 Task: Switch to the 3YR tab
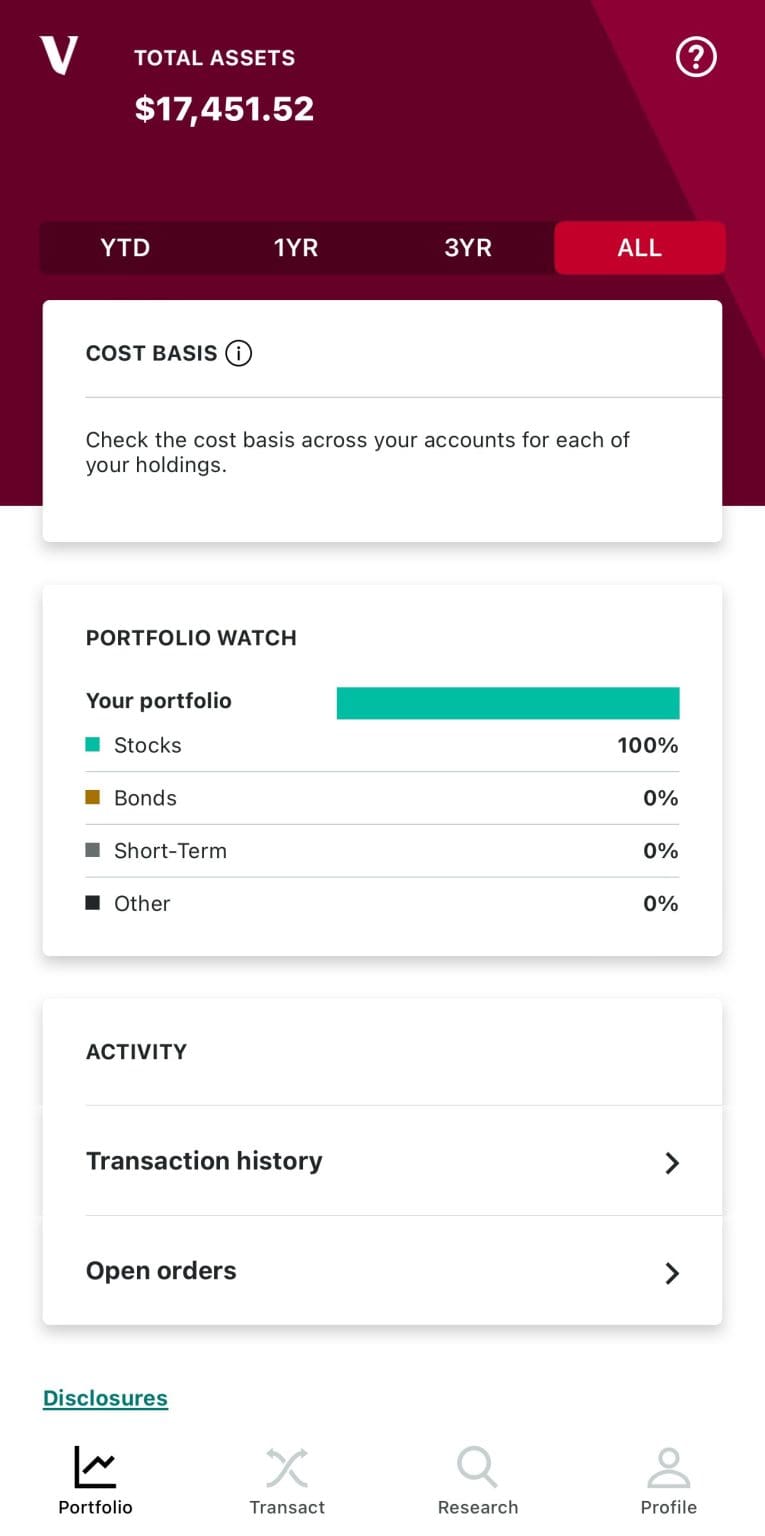[x=467, y=247]
